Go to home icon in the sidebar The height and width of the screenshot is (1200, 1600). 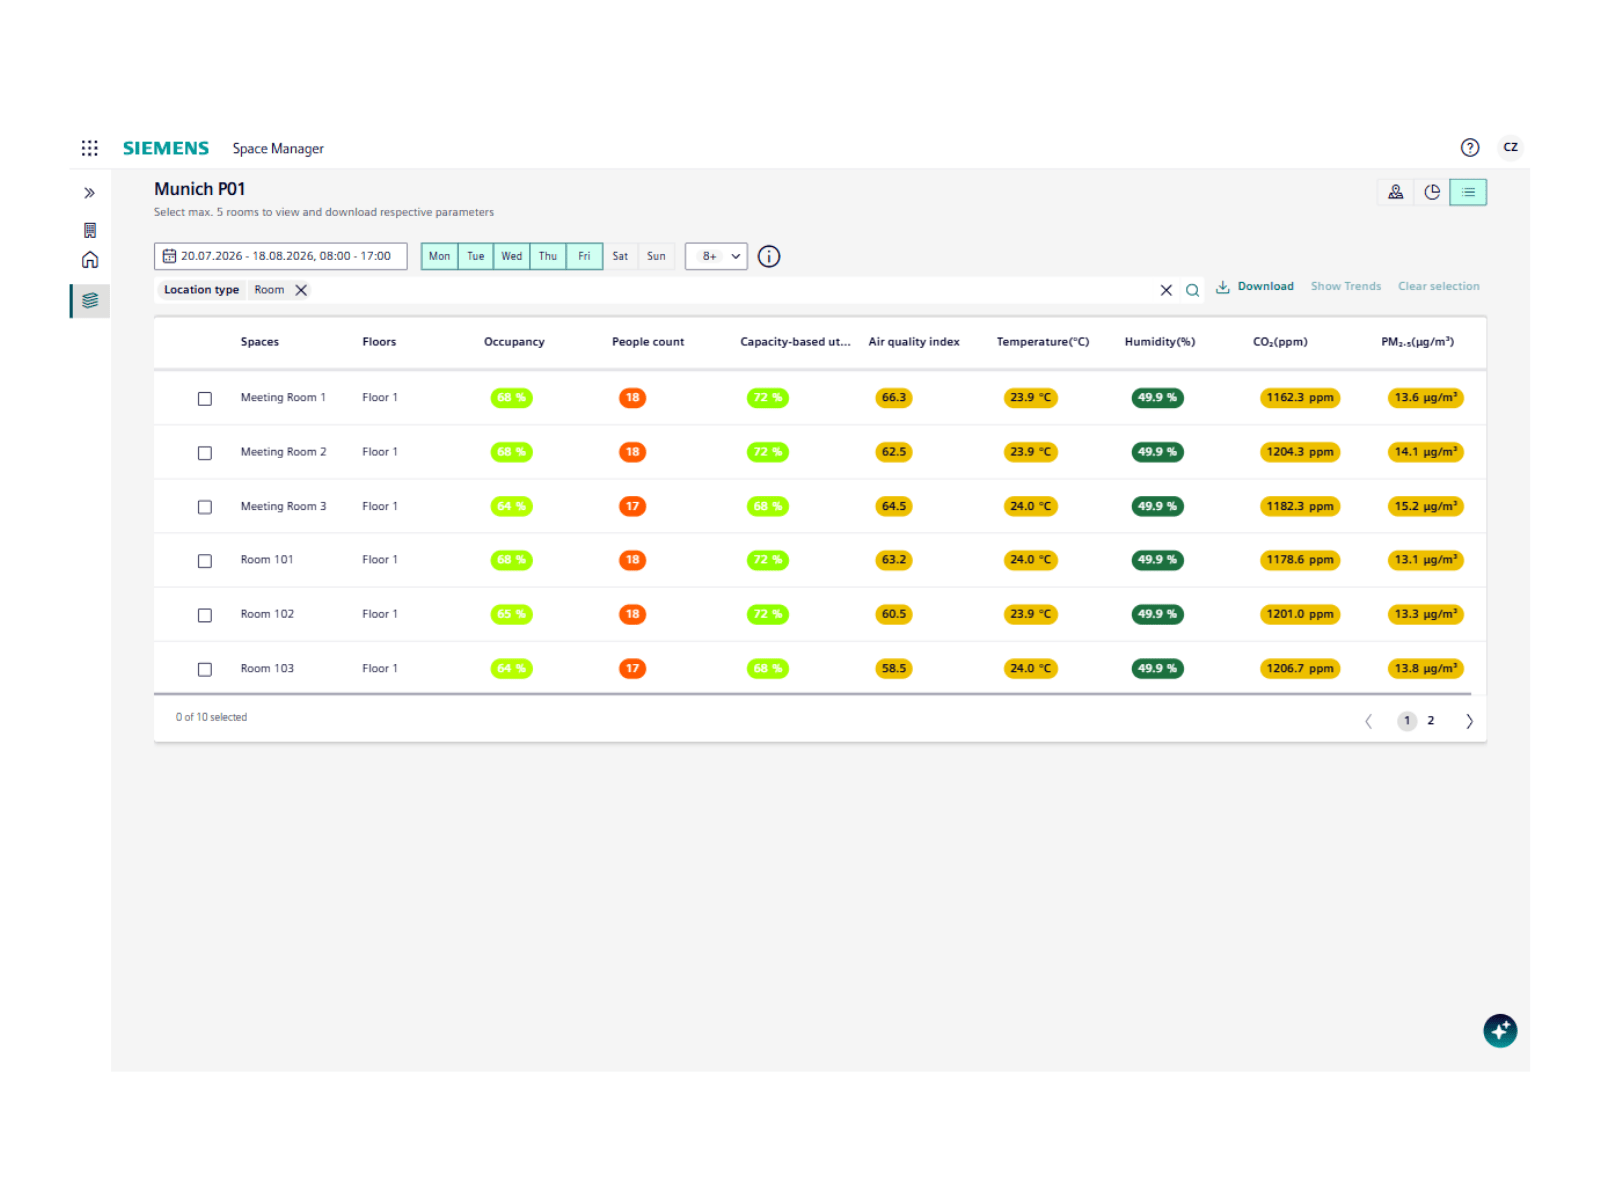90,260
